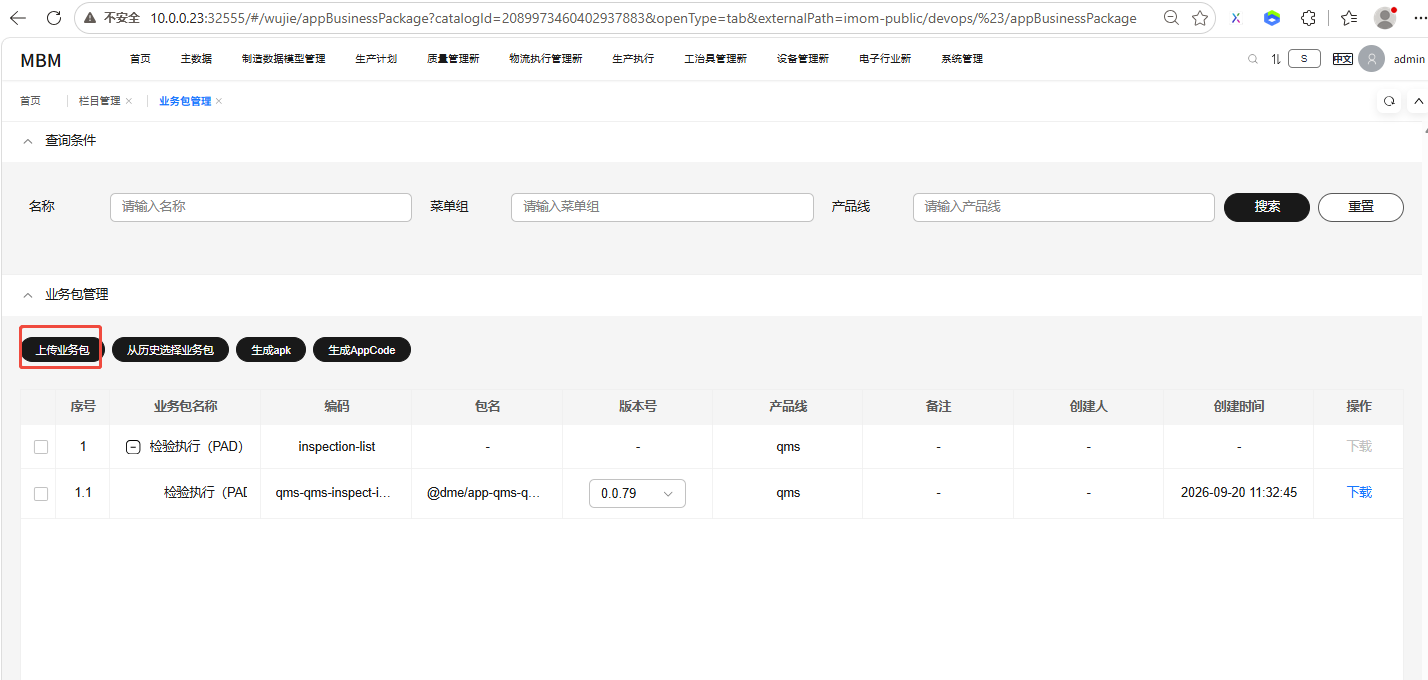Click the 生成apk button
This screenshot has width=1428, height=680.
pos(271,350)
